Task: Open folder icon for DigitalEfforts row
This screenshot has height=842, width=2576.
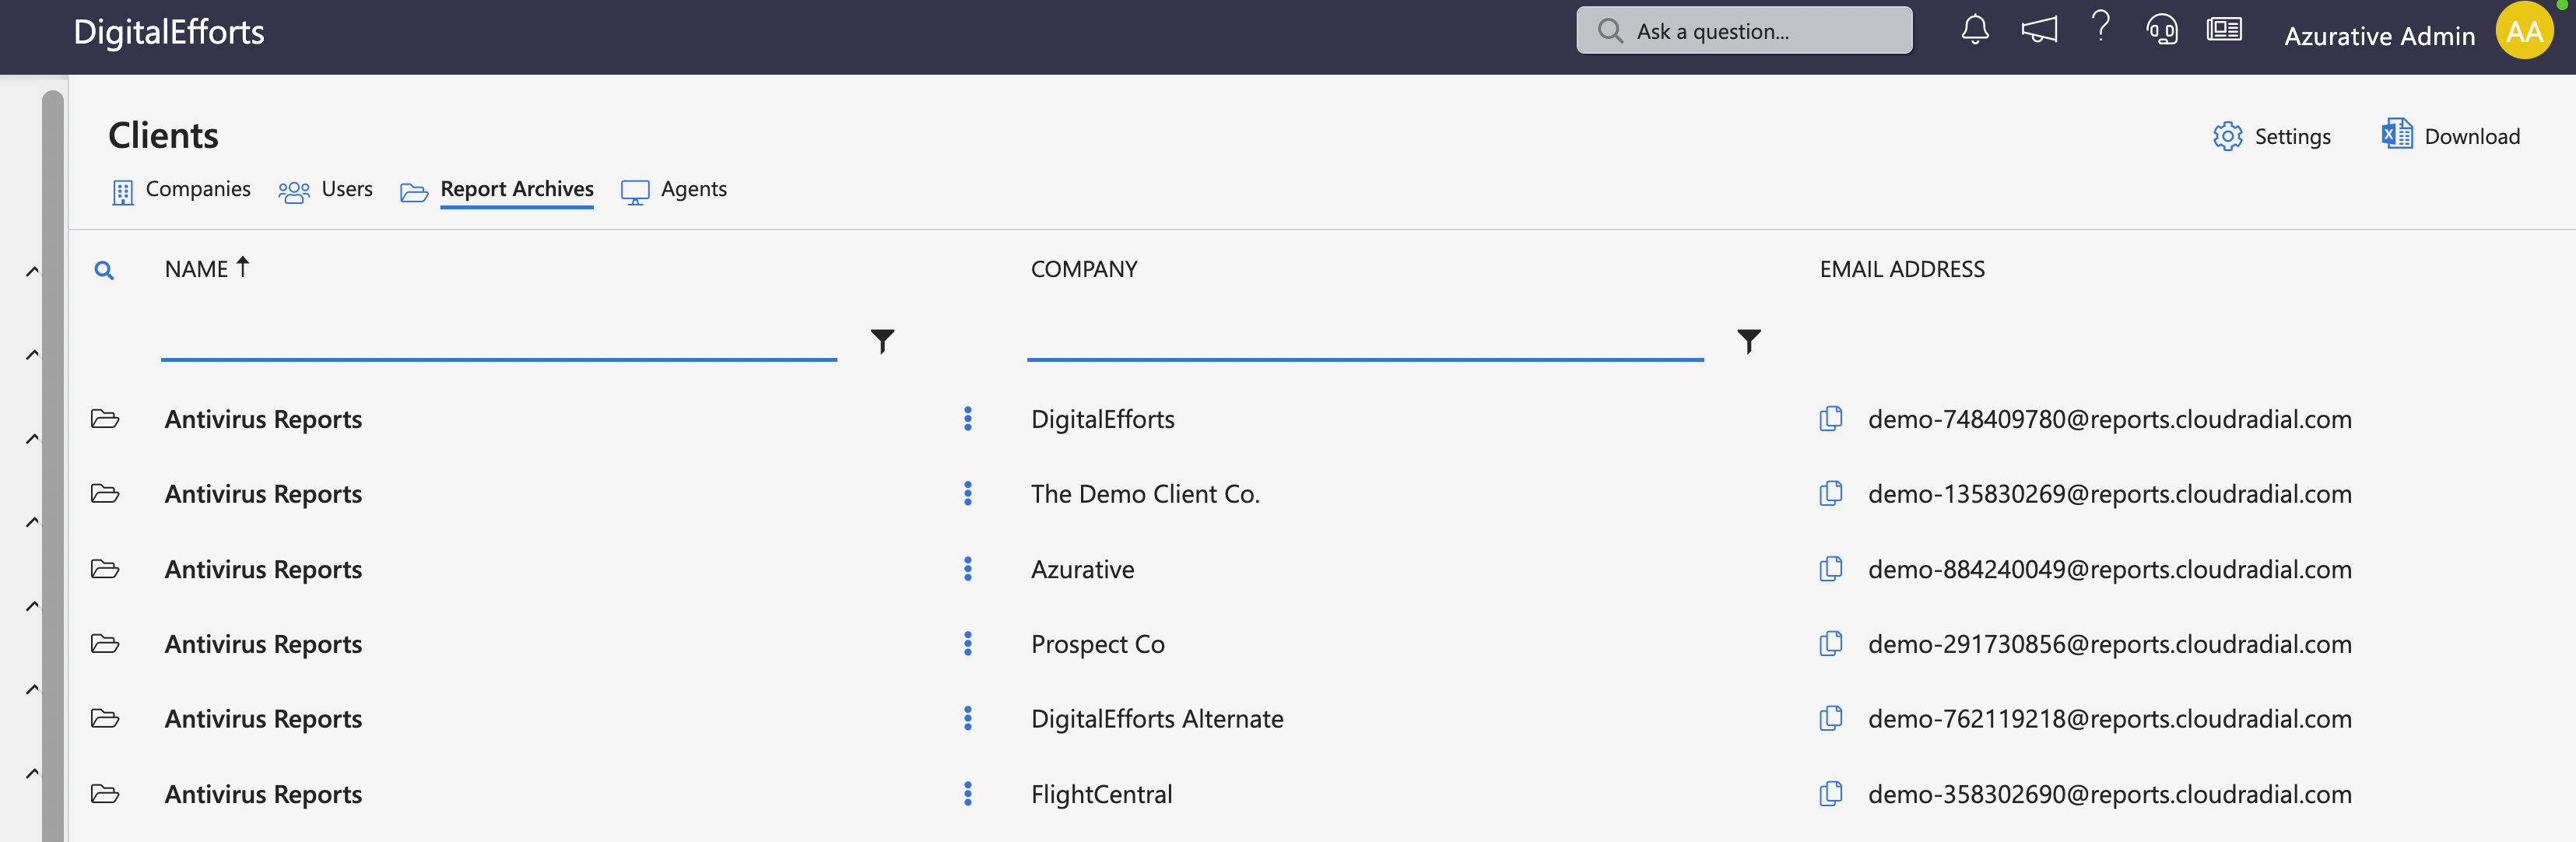Action: click(105, 419)
